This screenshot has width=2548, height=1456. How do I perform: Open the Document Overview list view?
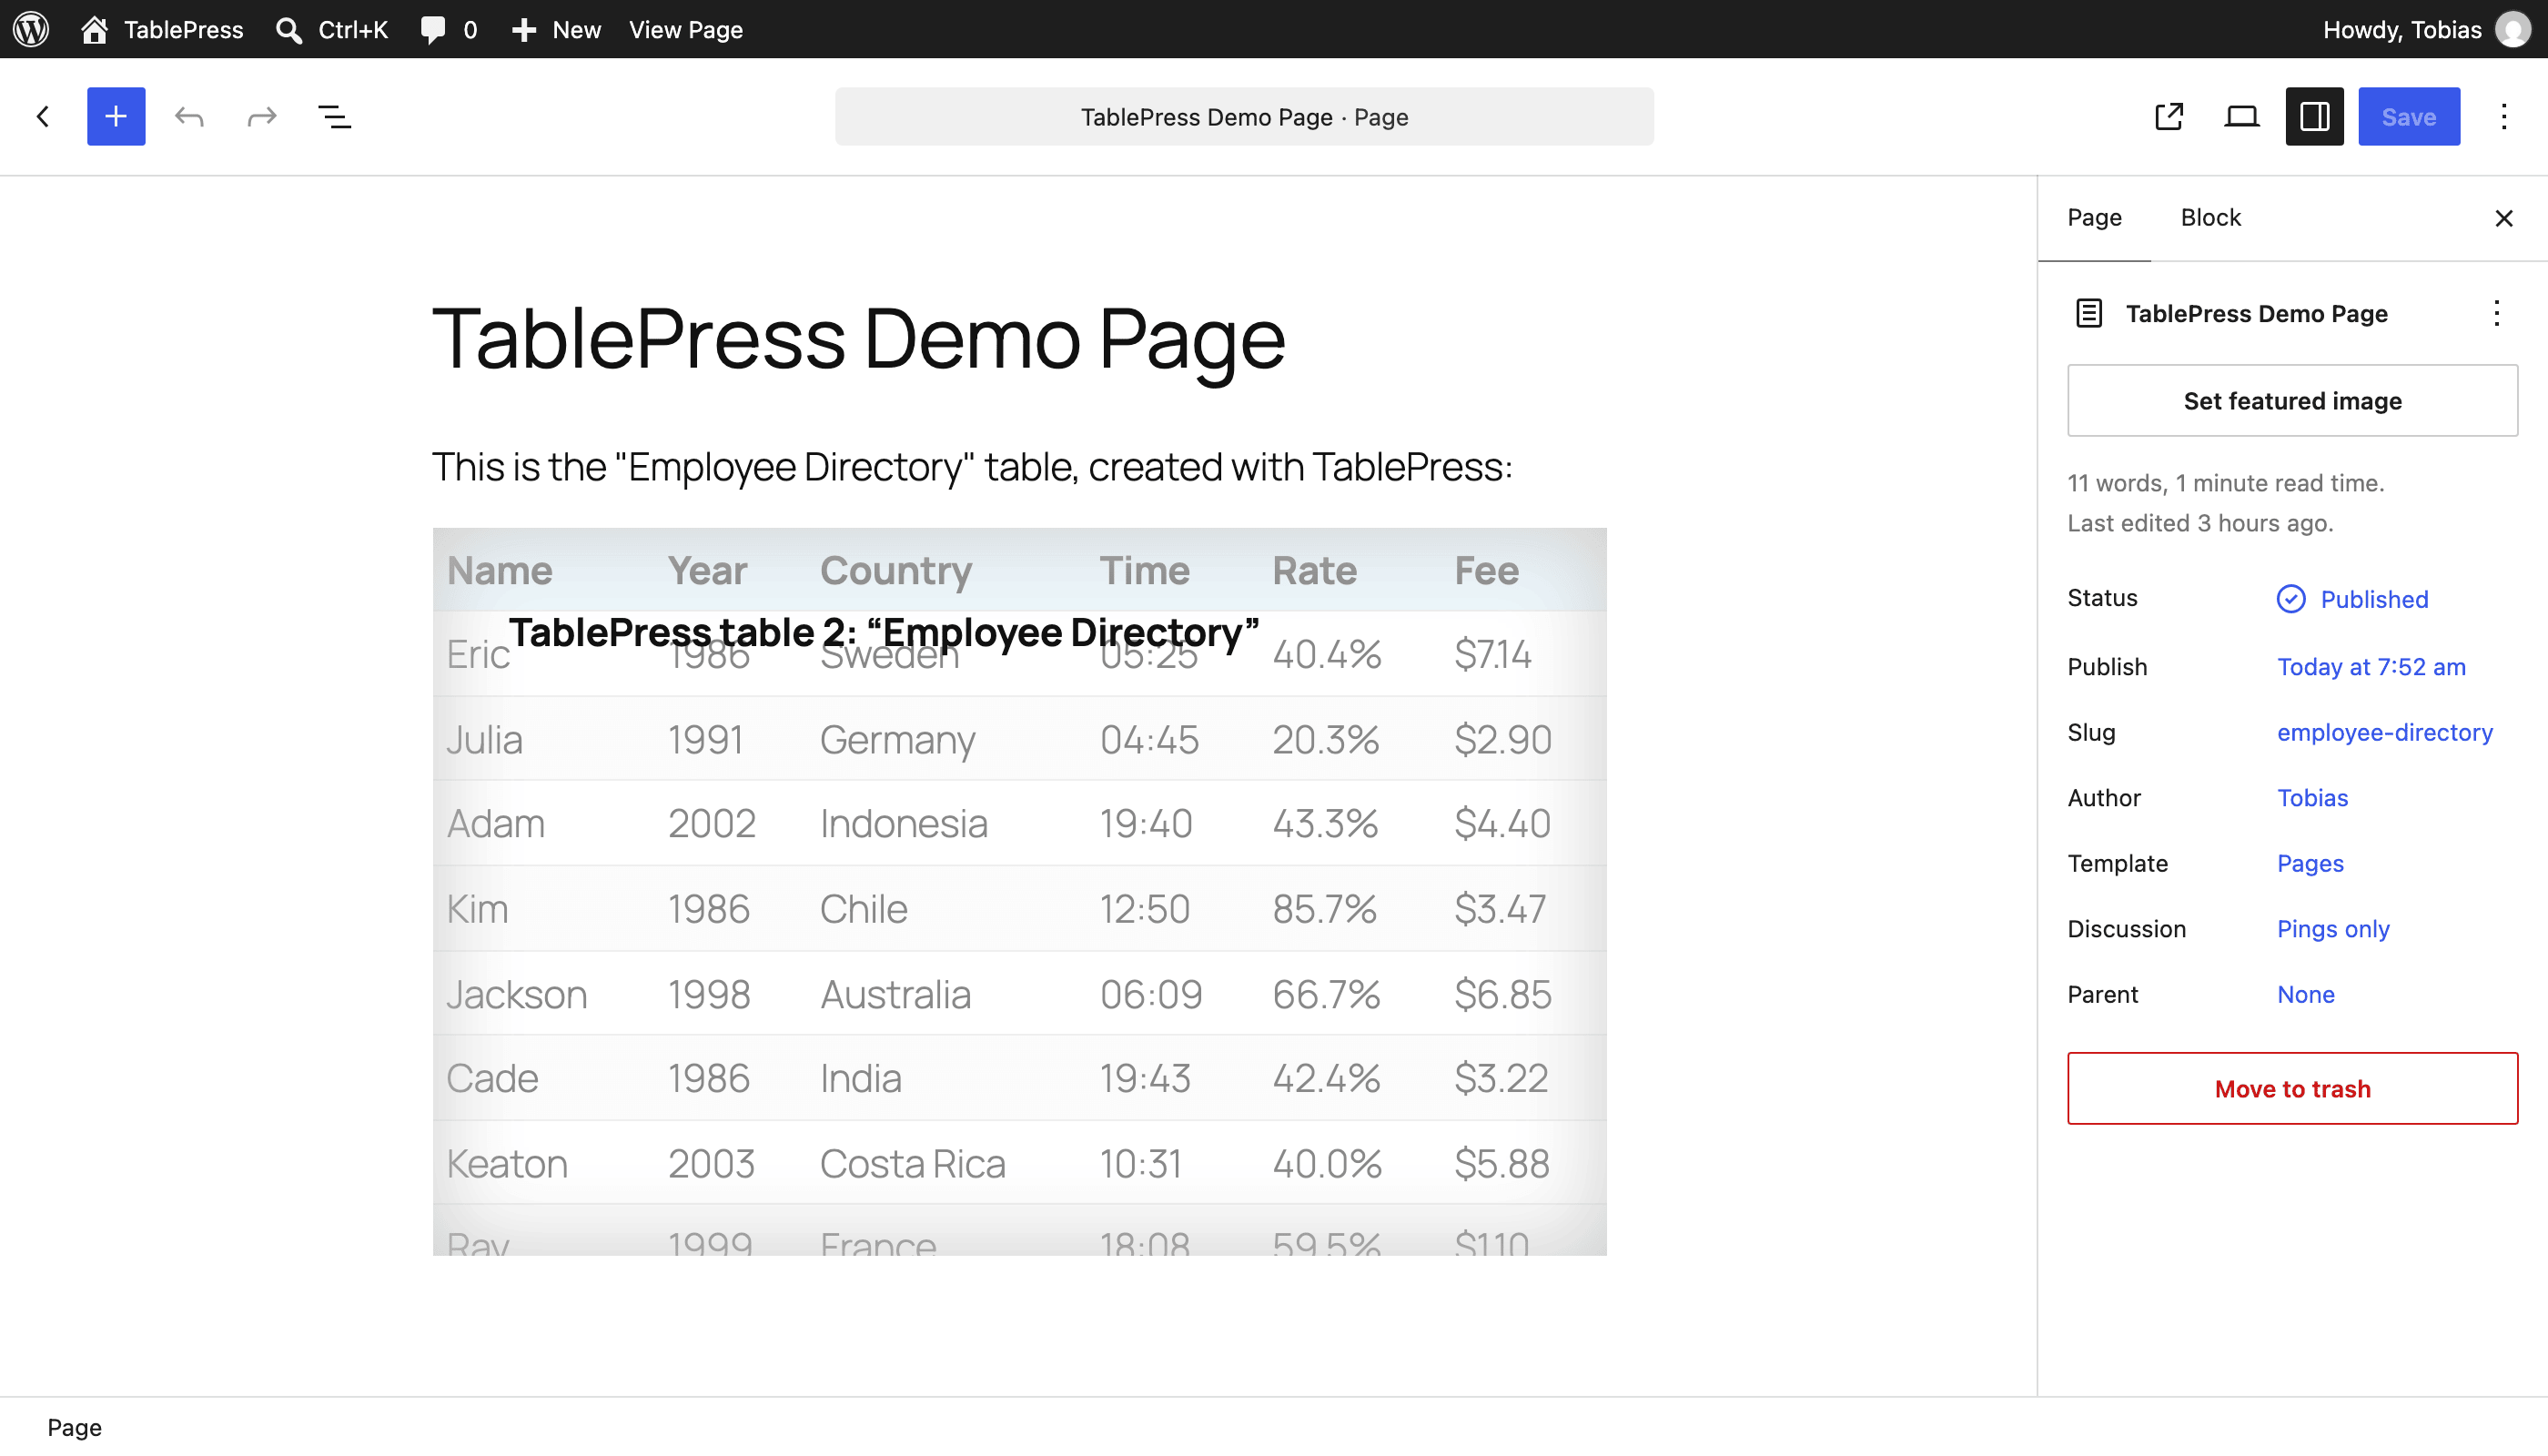pos(334,116)
